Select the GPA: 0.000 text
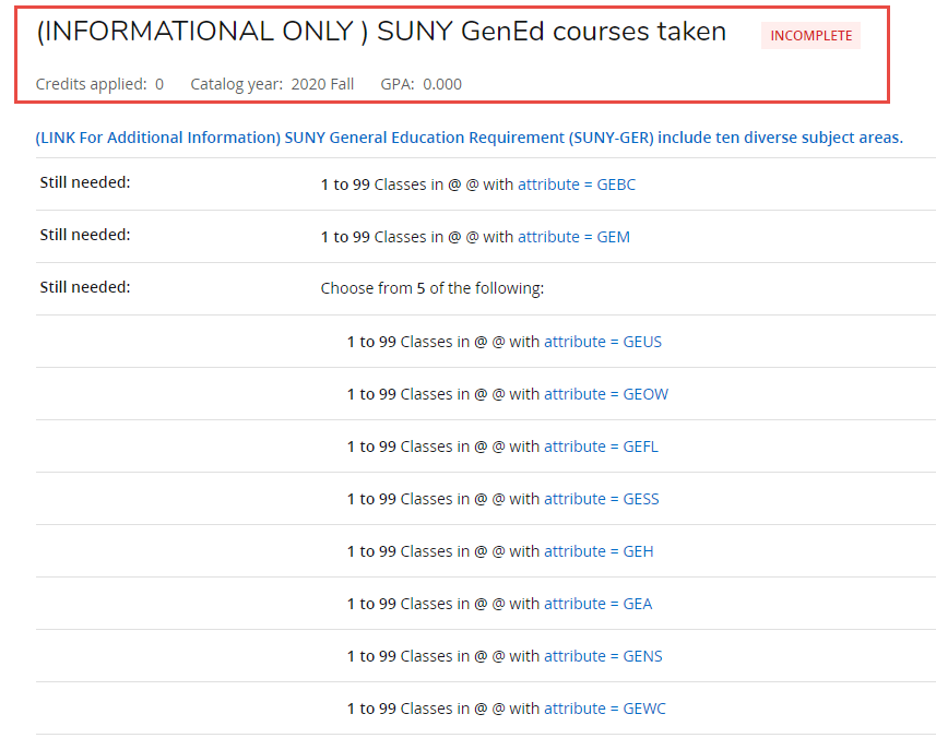This screenshot has height=738, width=936. tap(421, 84)
